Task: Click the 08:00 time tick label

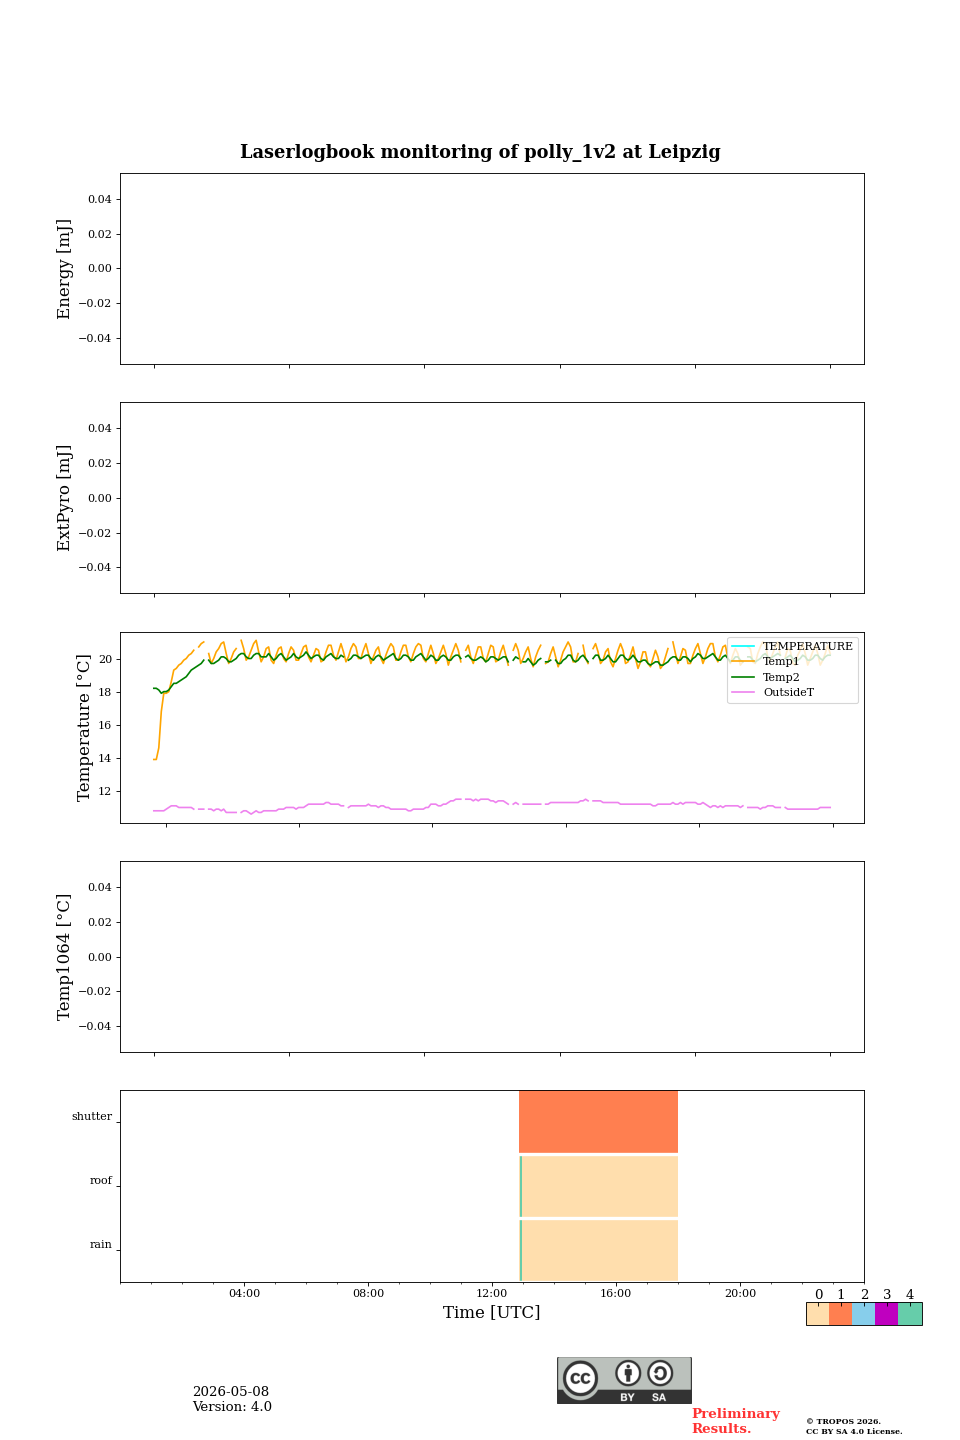Action: (368, 1294)
